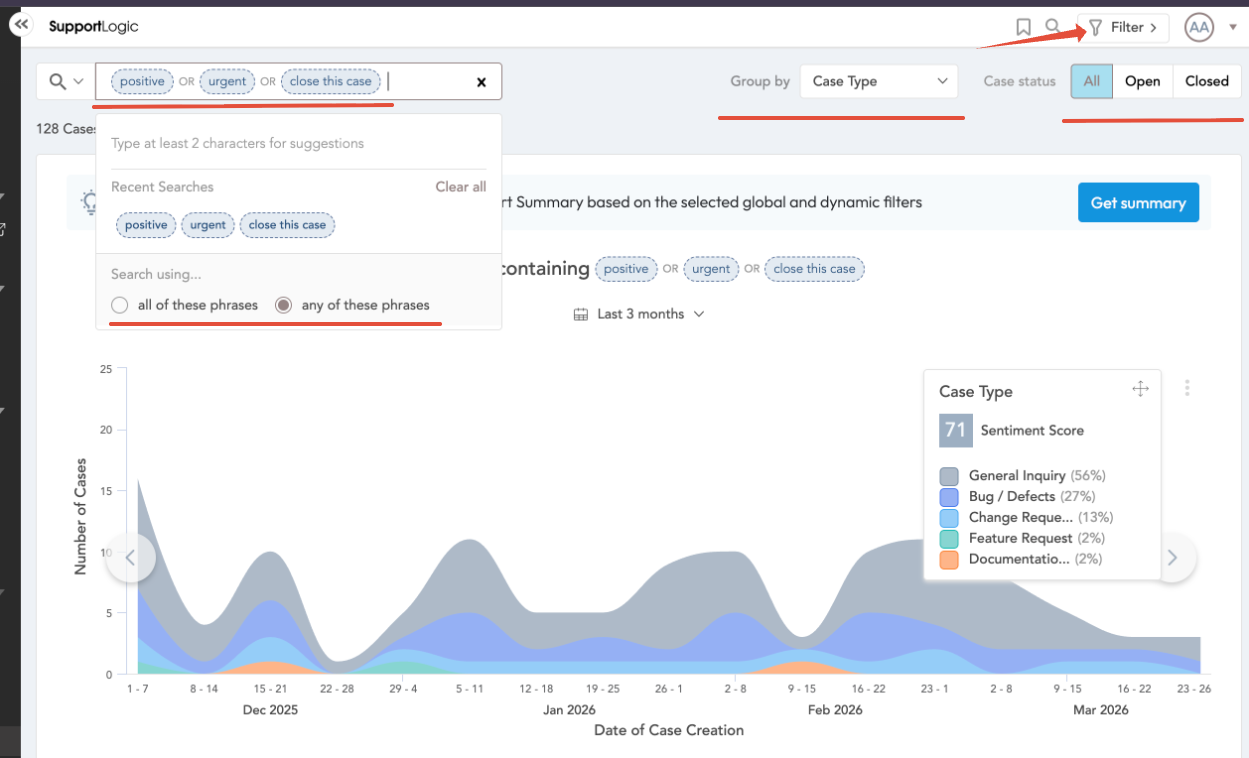Select All case status tab
1249x758 pixels.
pos(1092,81)
